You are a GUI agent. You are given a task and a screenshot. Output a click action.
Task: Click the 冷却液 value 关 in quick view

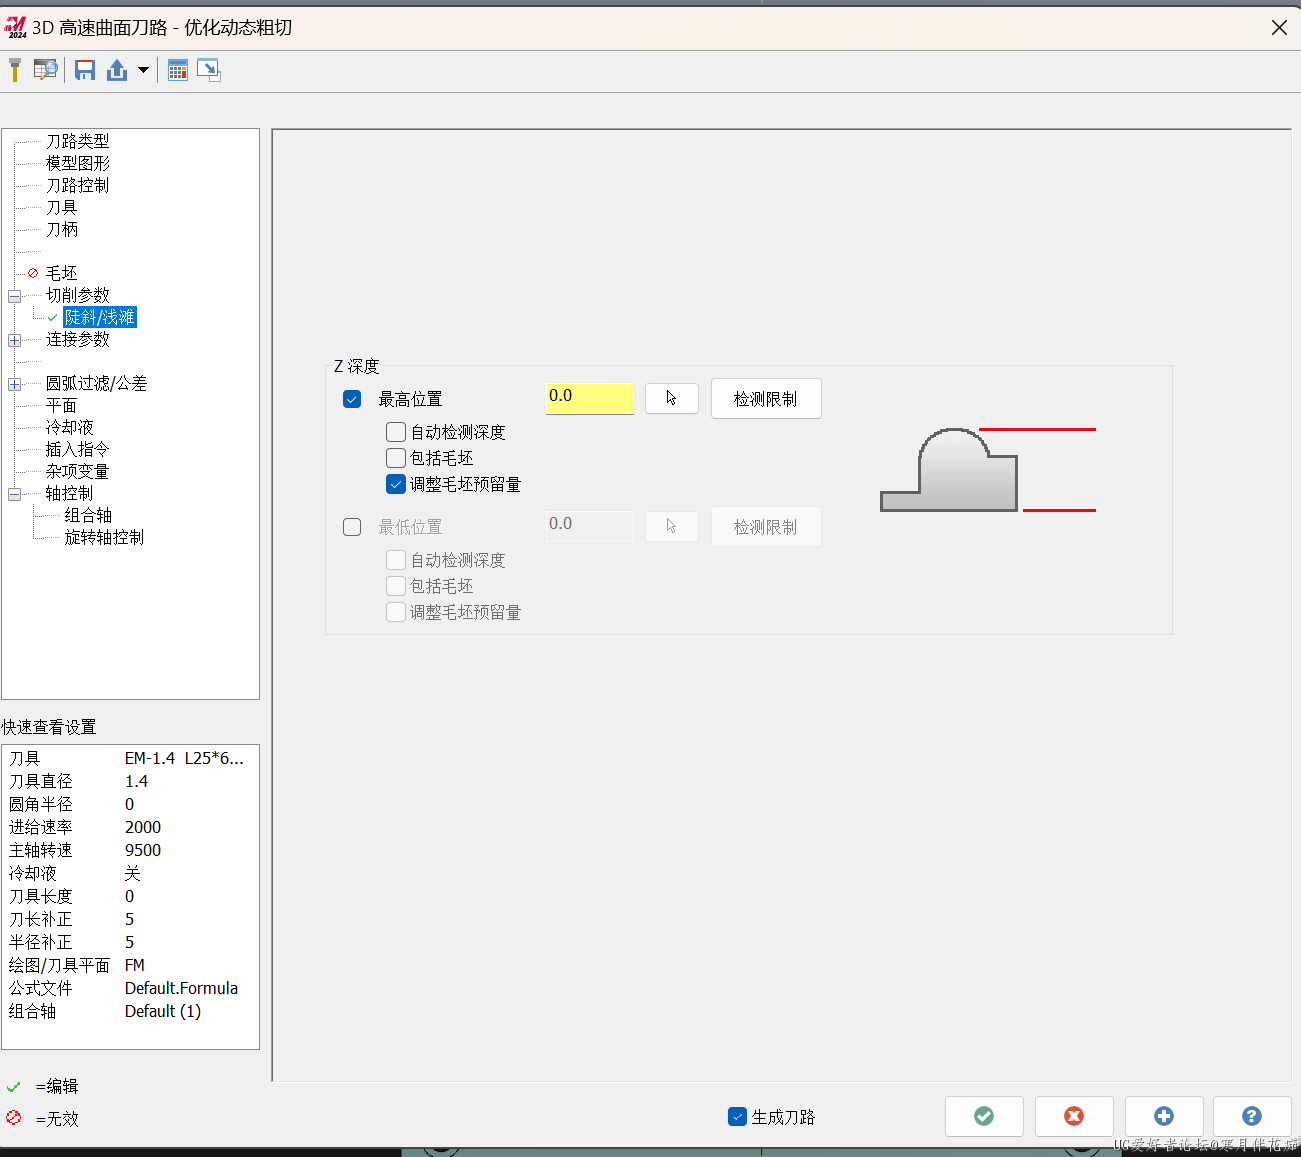click(132, 873)
